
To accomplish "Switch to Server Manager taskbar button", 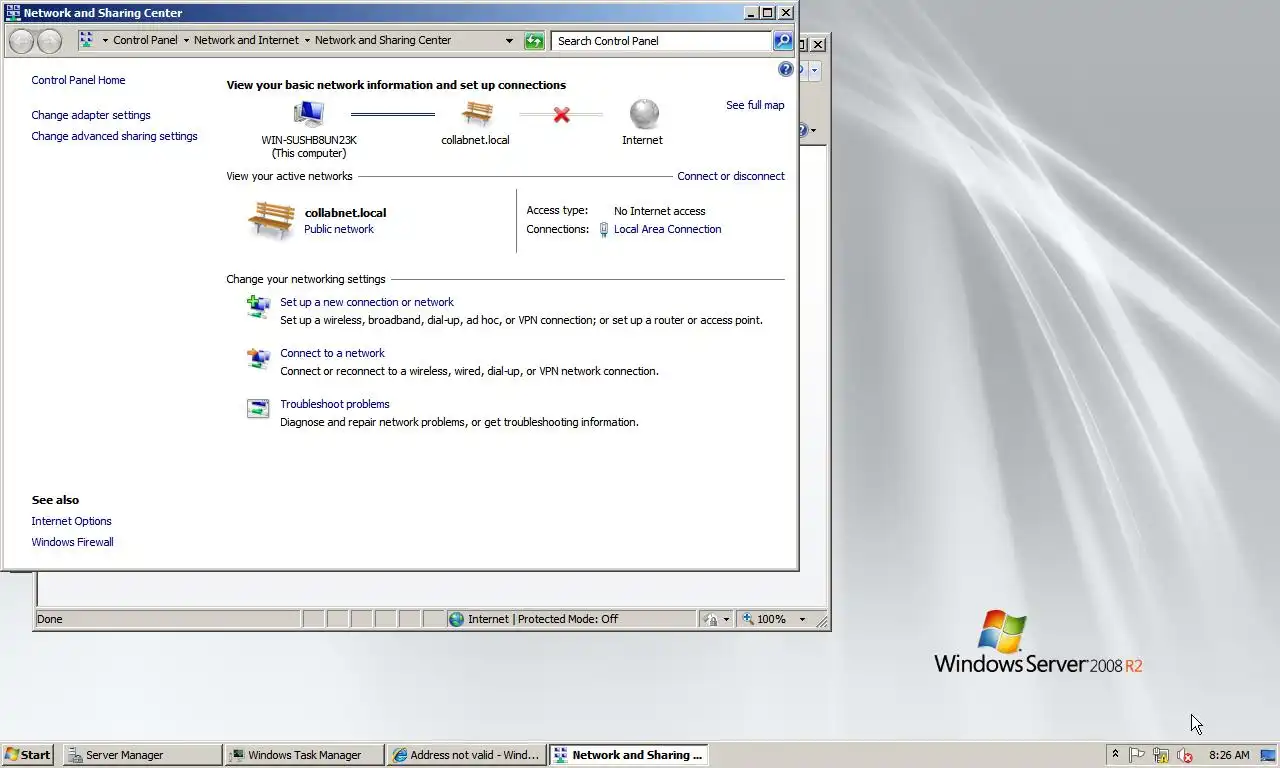I will (x=143, y=755).
